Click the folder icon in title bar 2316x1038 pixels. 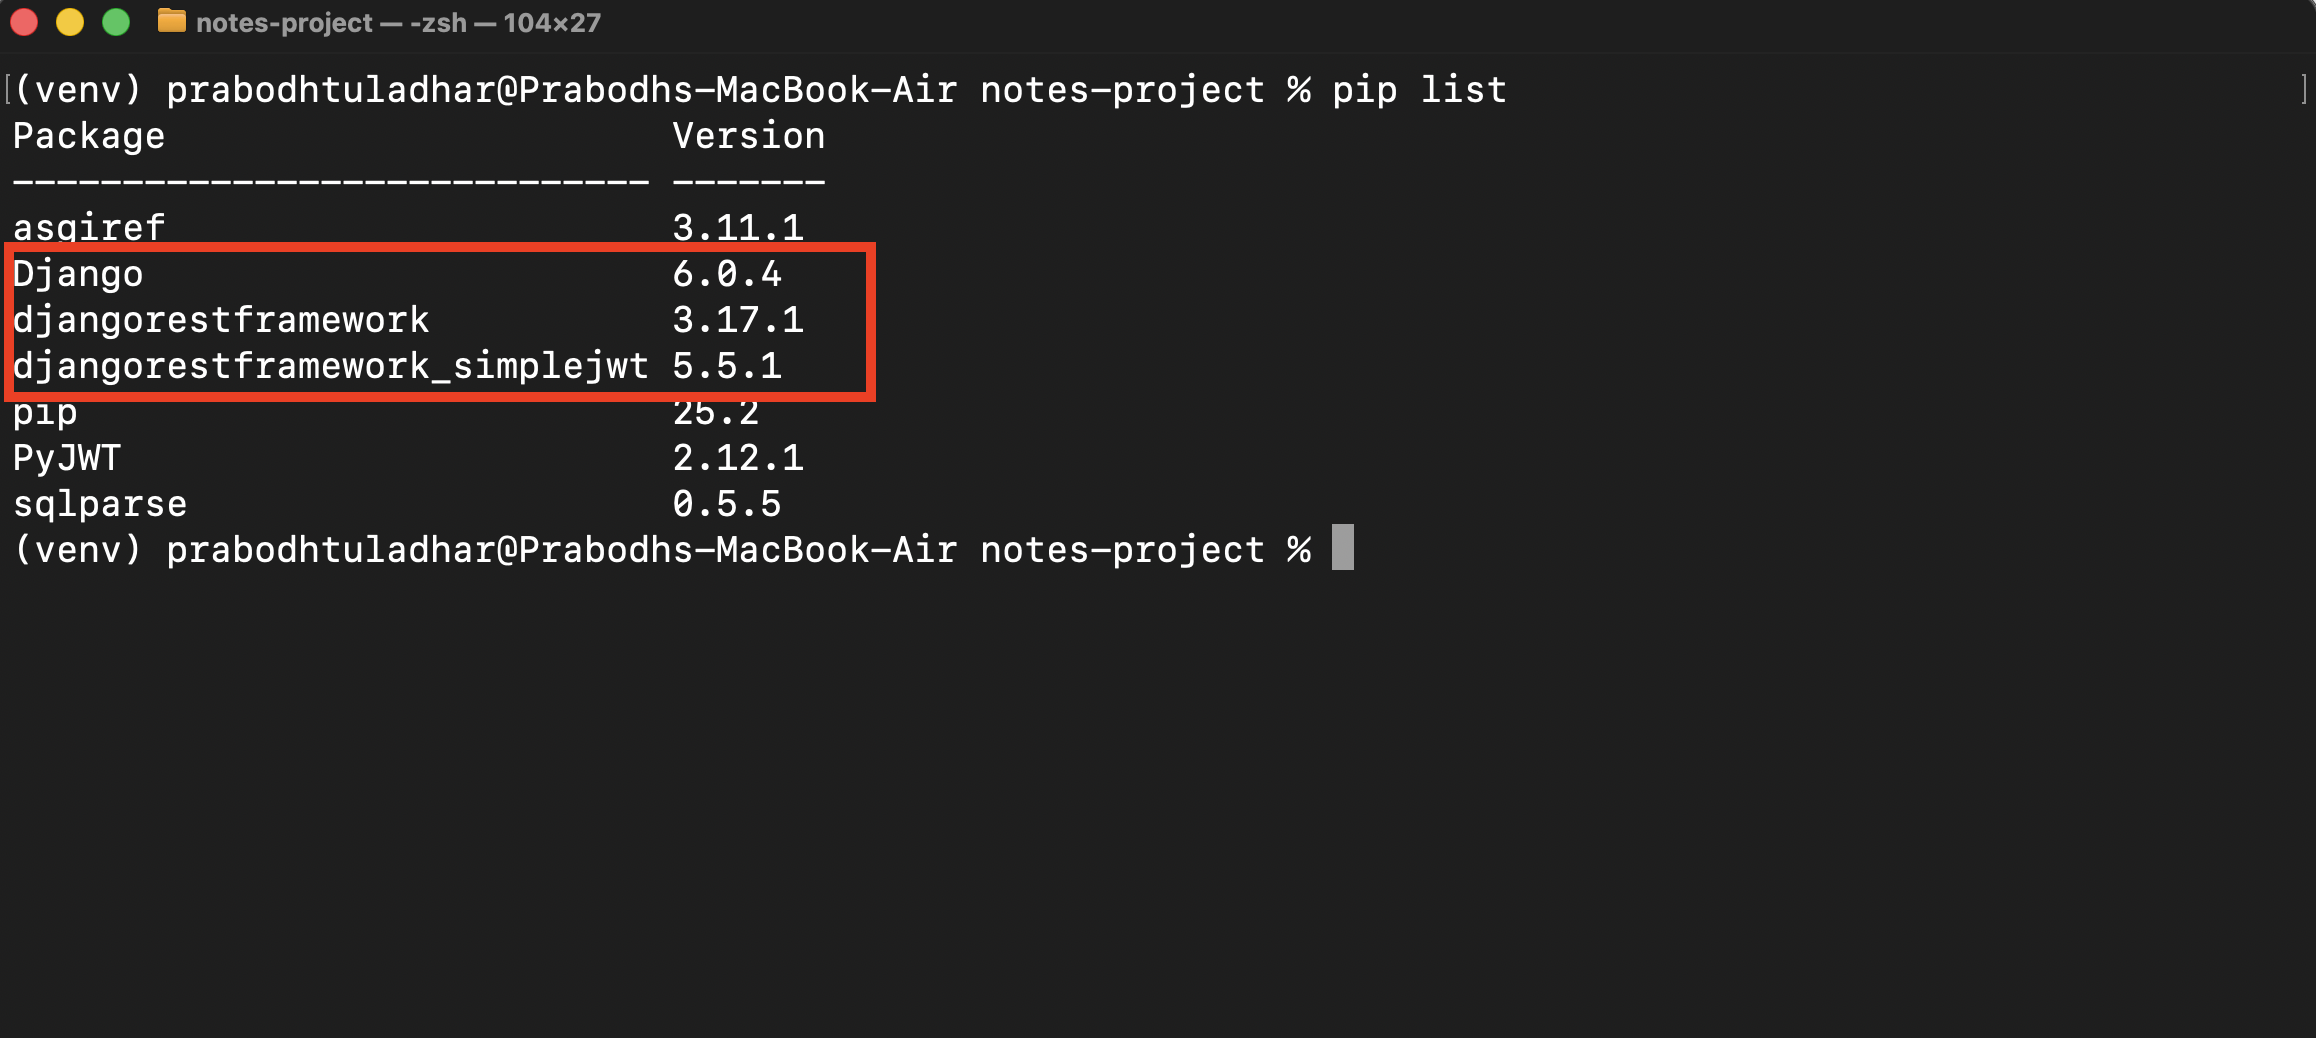[x=172, y=21]
